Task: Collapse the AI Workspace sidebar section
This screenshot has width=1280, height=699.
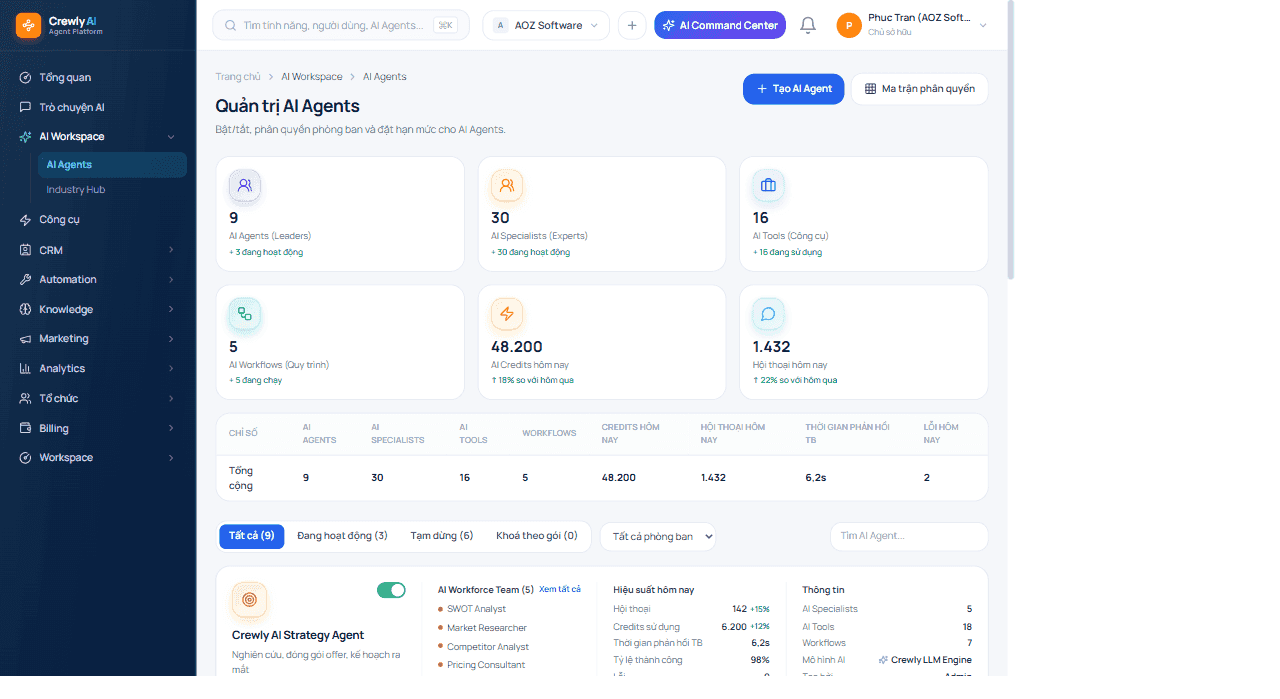Action: click(171, 137)
